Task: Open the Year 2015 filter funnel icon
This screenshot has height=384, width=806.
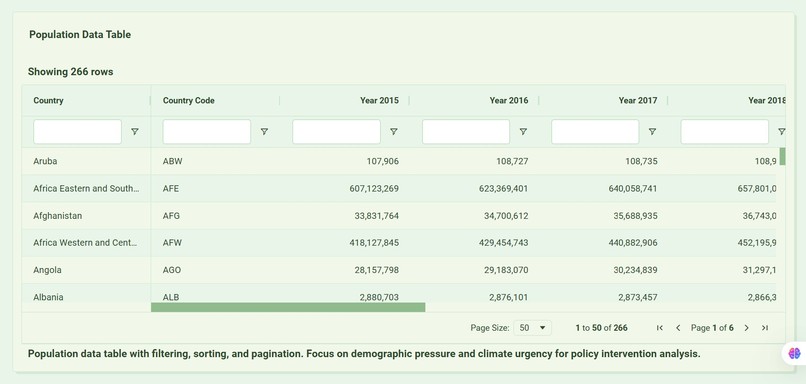Action: click(394, 132)
